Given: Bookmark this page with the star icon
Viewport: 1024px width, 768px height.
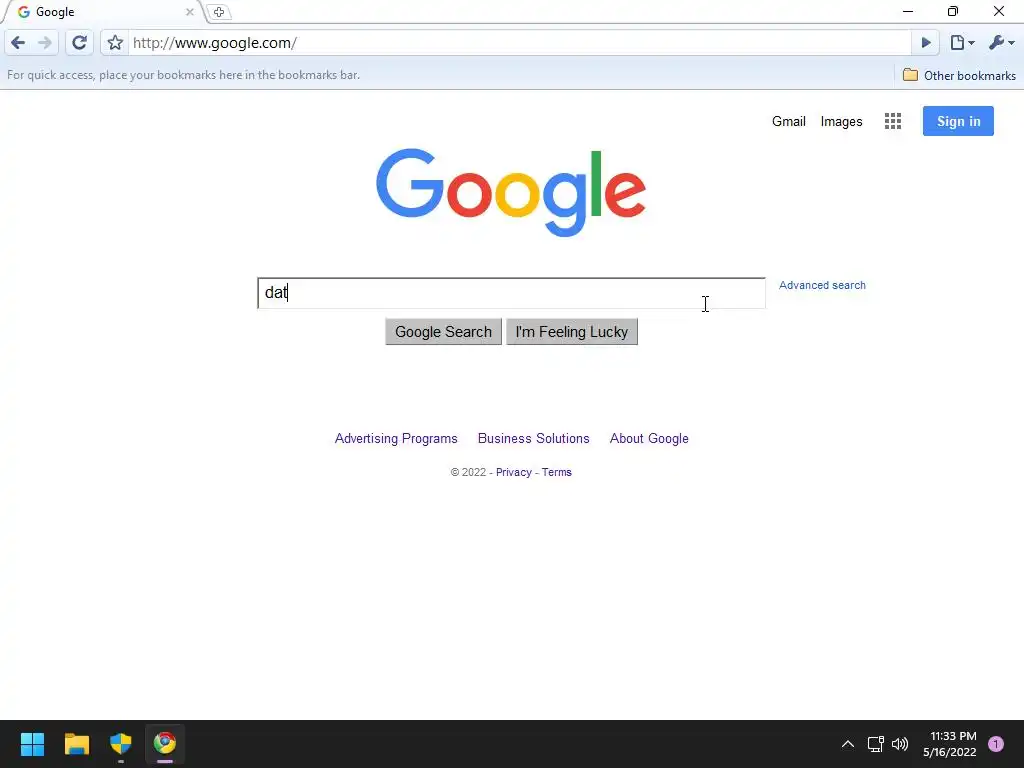Looking at the screenshot, I should pos(115,43).
